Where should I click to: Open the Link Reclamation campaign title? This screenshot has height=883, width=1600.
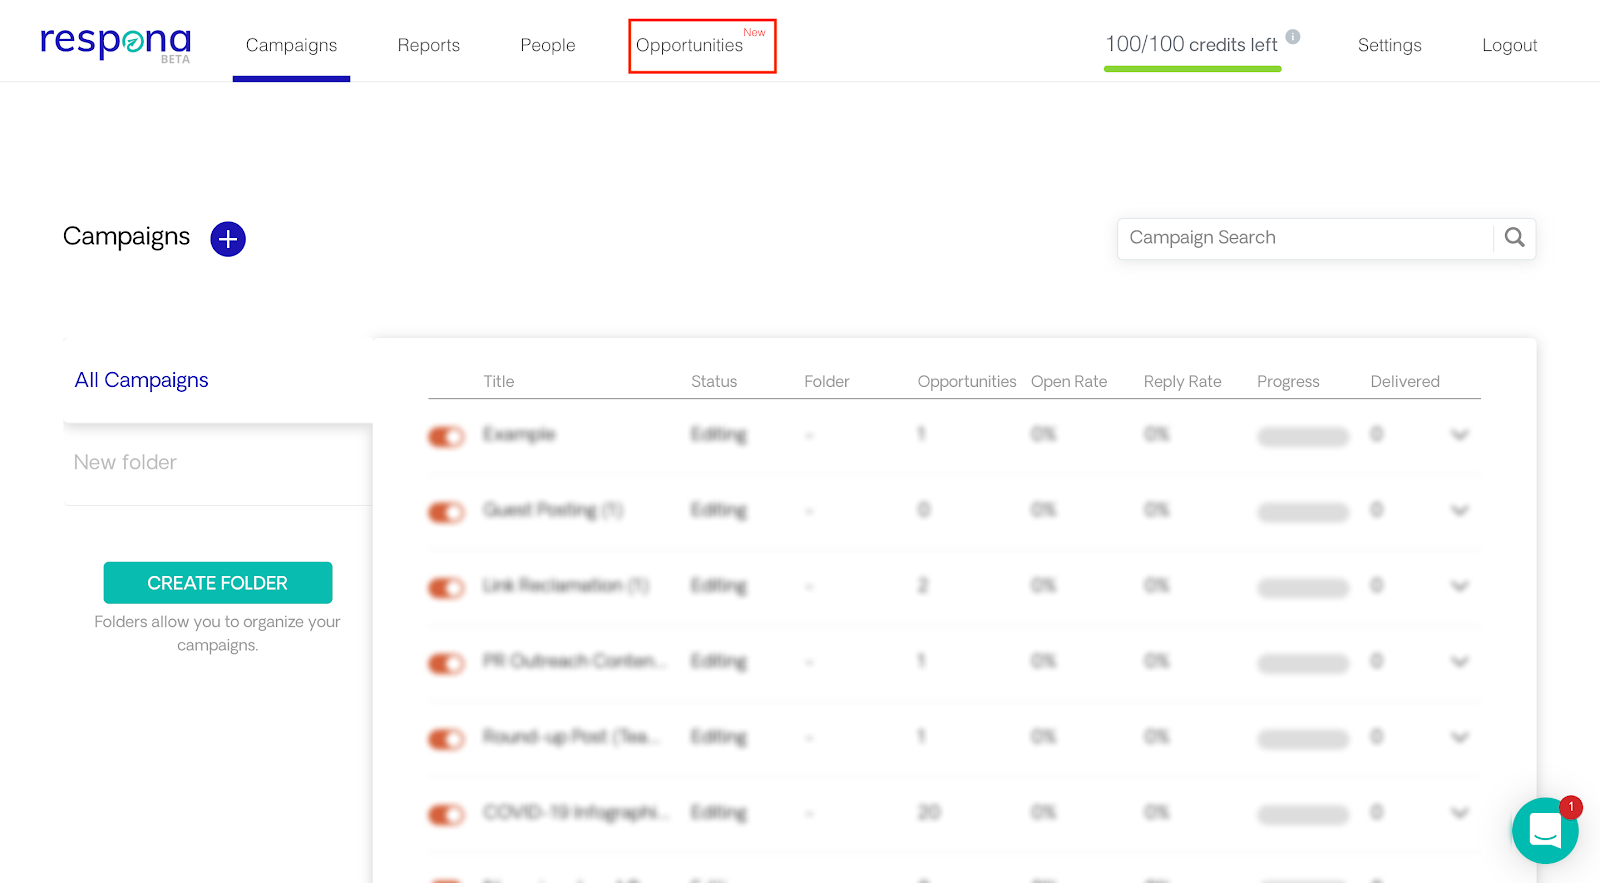tap(566, 585)
